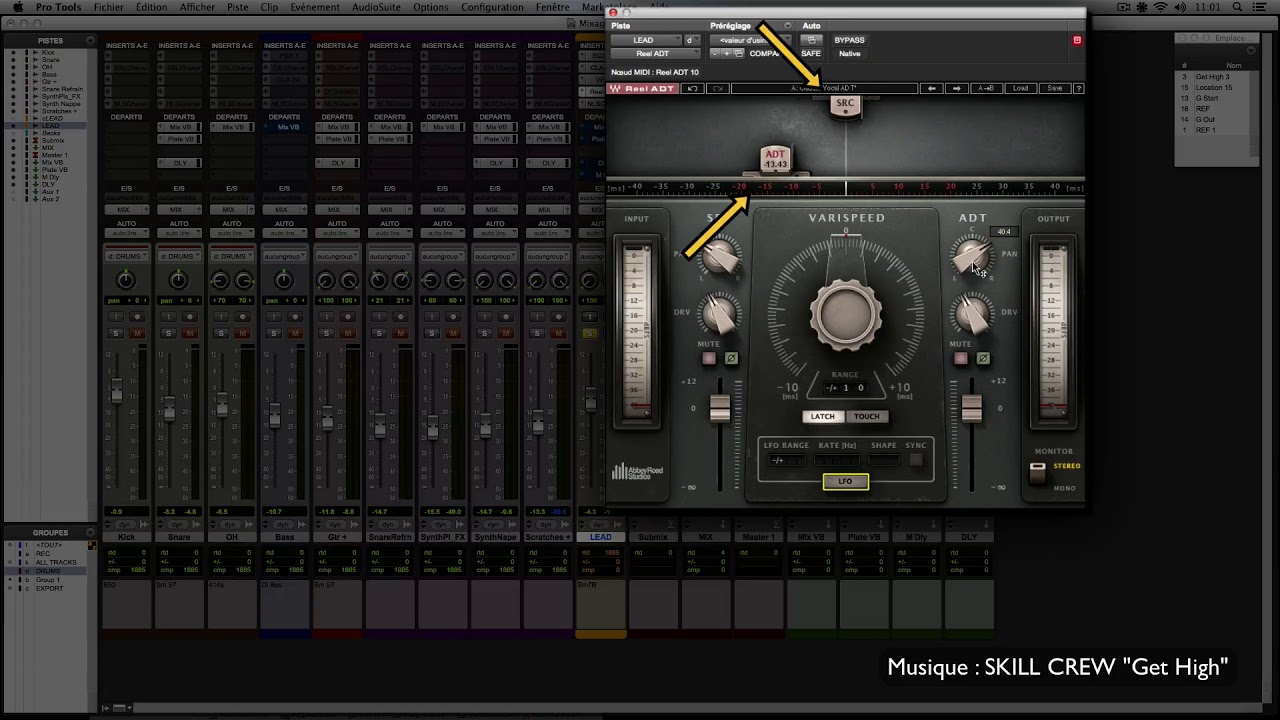Viewport: 1280px width, 720px height.
Task: Turn the large Varispeed center knob
Action: pyautogui.click(x=846, y=315)
